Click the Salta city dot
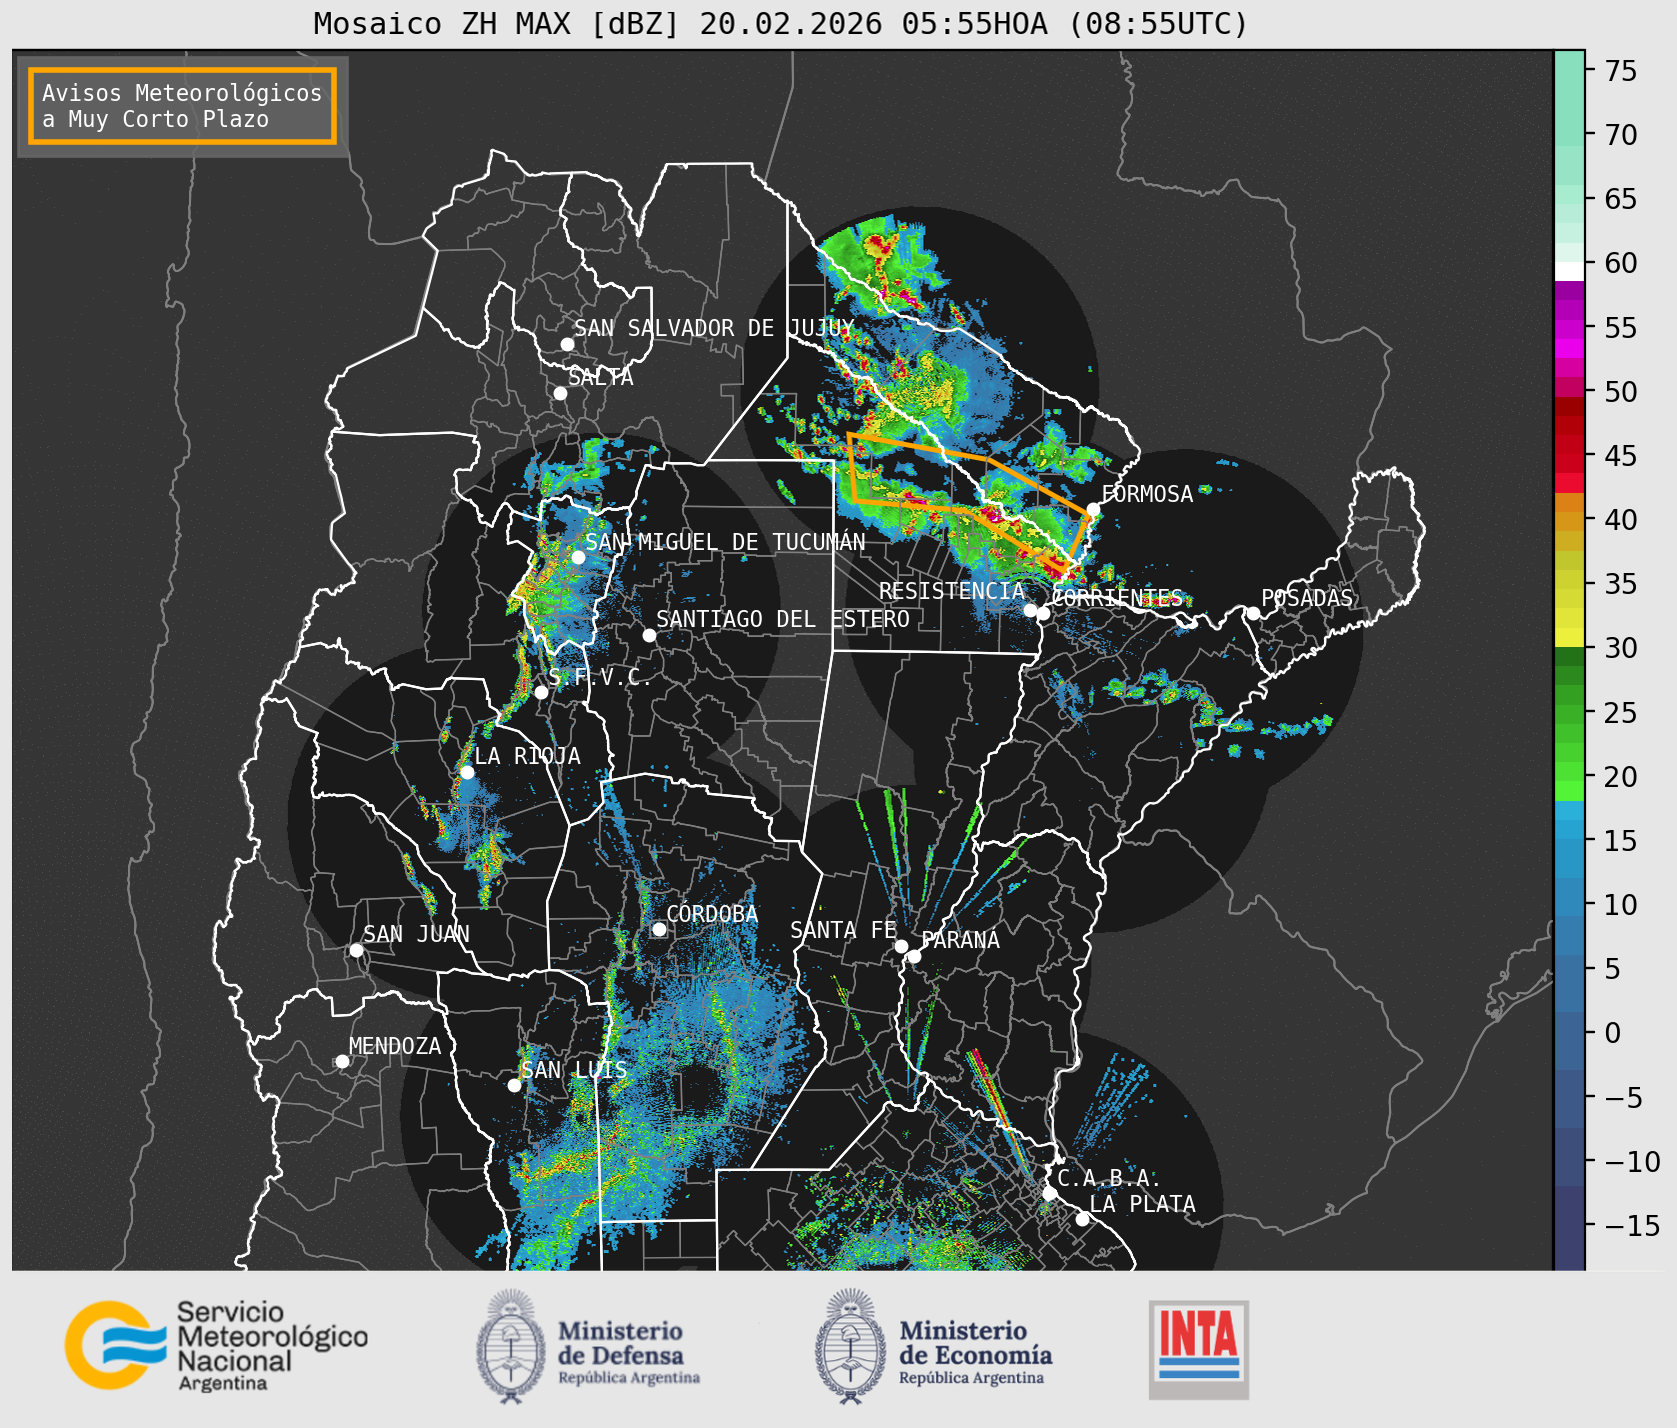 (x=561, y=393)
